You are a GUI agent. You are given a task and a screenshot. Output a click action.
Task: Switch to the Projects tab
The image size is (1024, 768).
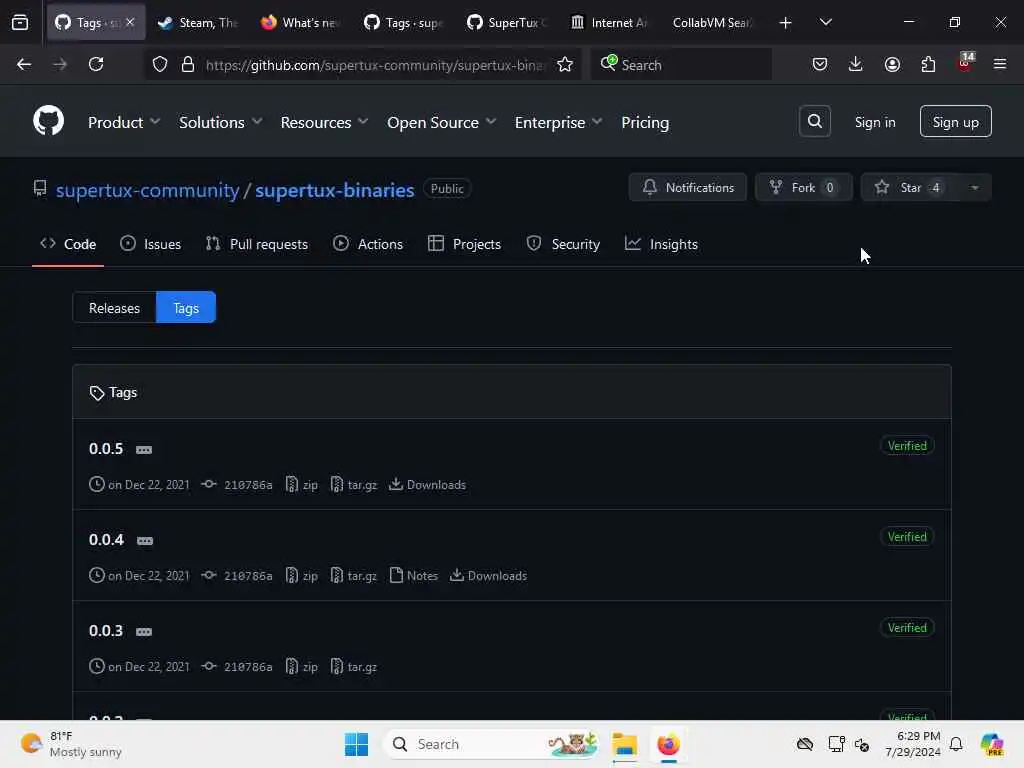point(464,244)
